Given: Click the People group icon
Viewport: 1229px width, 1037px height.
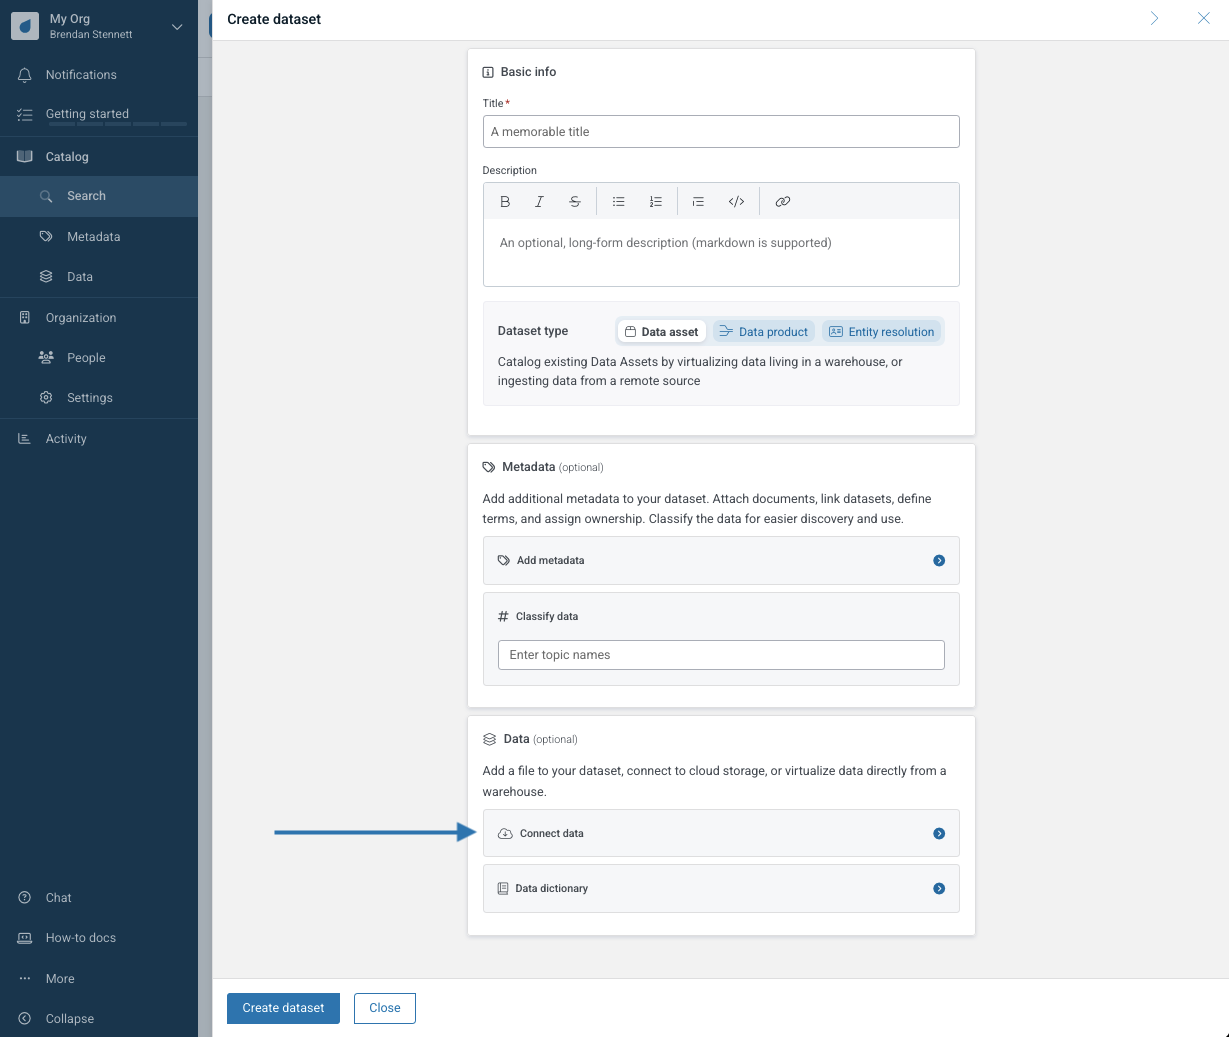Looking at the screenshot, I should point(46,357).
